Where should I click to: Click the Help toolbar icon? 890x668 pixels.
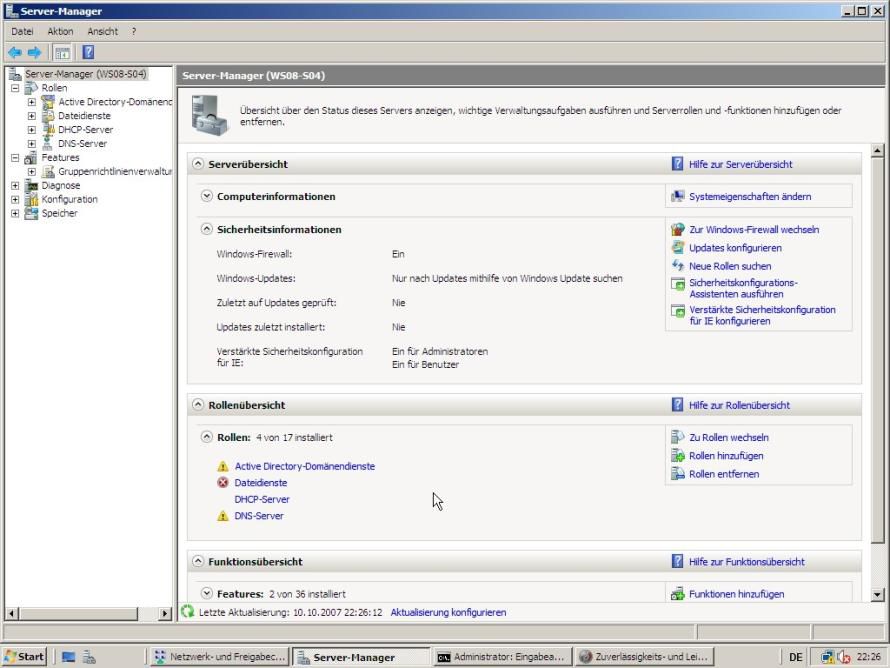coord(88,53)
